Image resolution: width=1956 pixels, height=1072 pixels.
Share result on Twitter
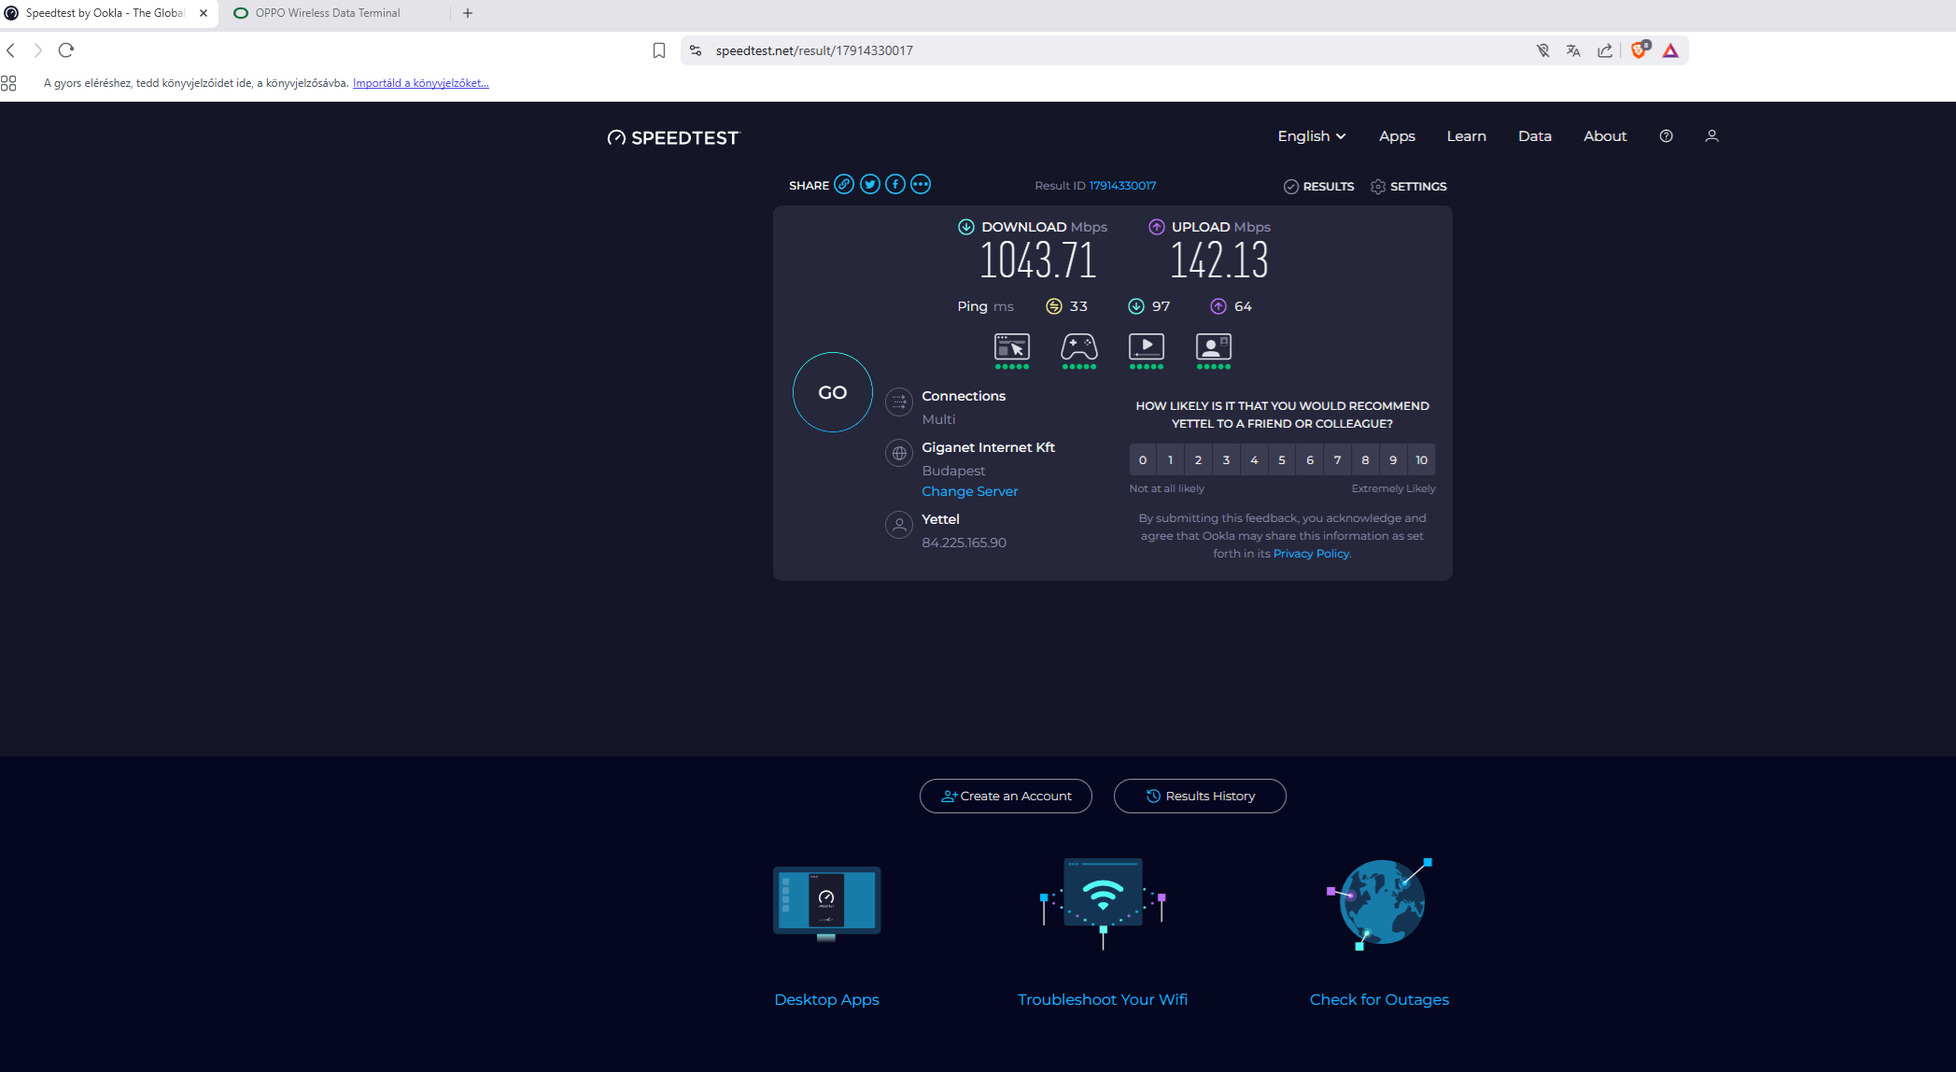[x=870, y=184]
